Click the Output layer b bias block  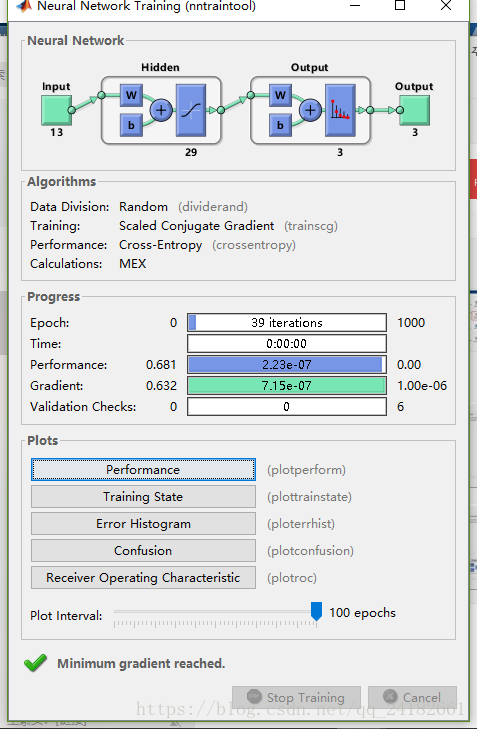(x=280, y=125)
